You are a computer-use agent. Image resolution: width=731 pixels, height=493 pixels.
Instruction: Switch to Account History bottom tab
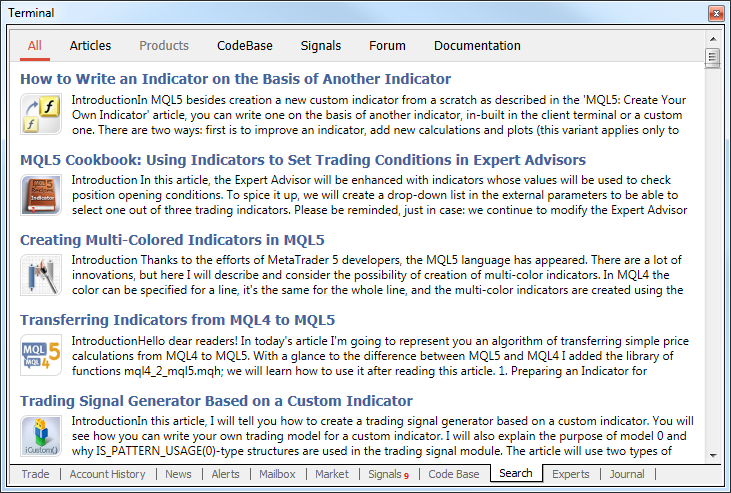[107, 475]
